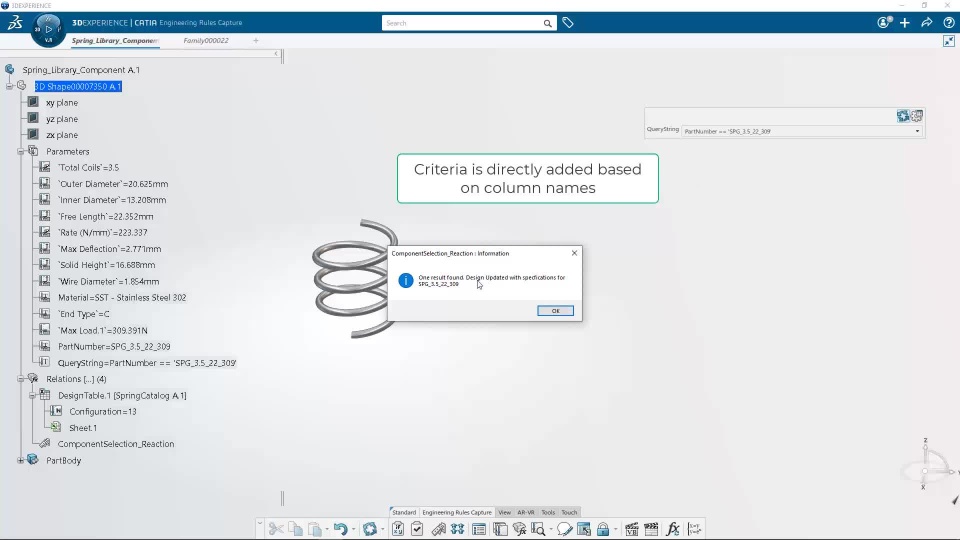This screenshot has height=540, width=960.
Task: Open the 6WTags tag icon
Action: [568, 23]
